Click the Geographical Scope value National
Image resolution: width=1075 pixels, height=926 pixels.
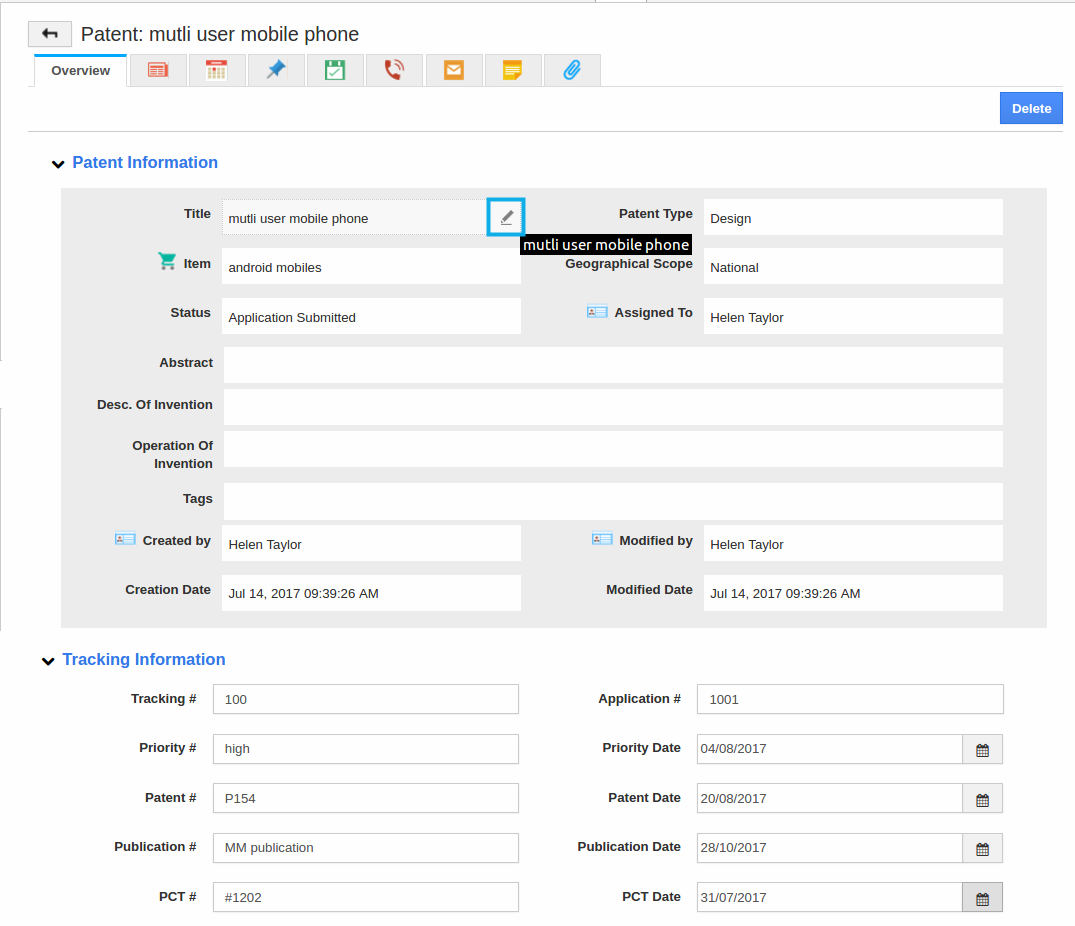(x=853, y=267)
